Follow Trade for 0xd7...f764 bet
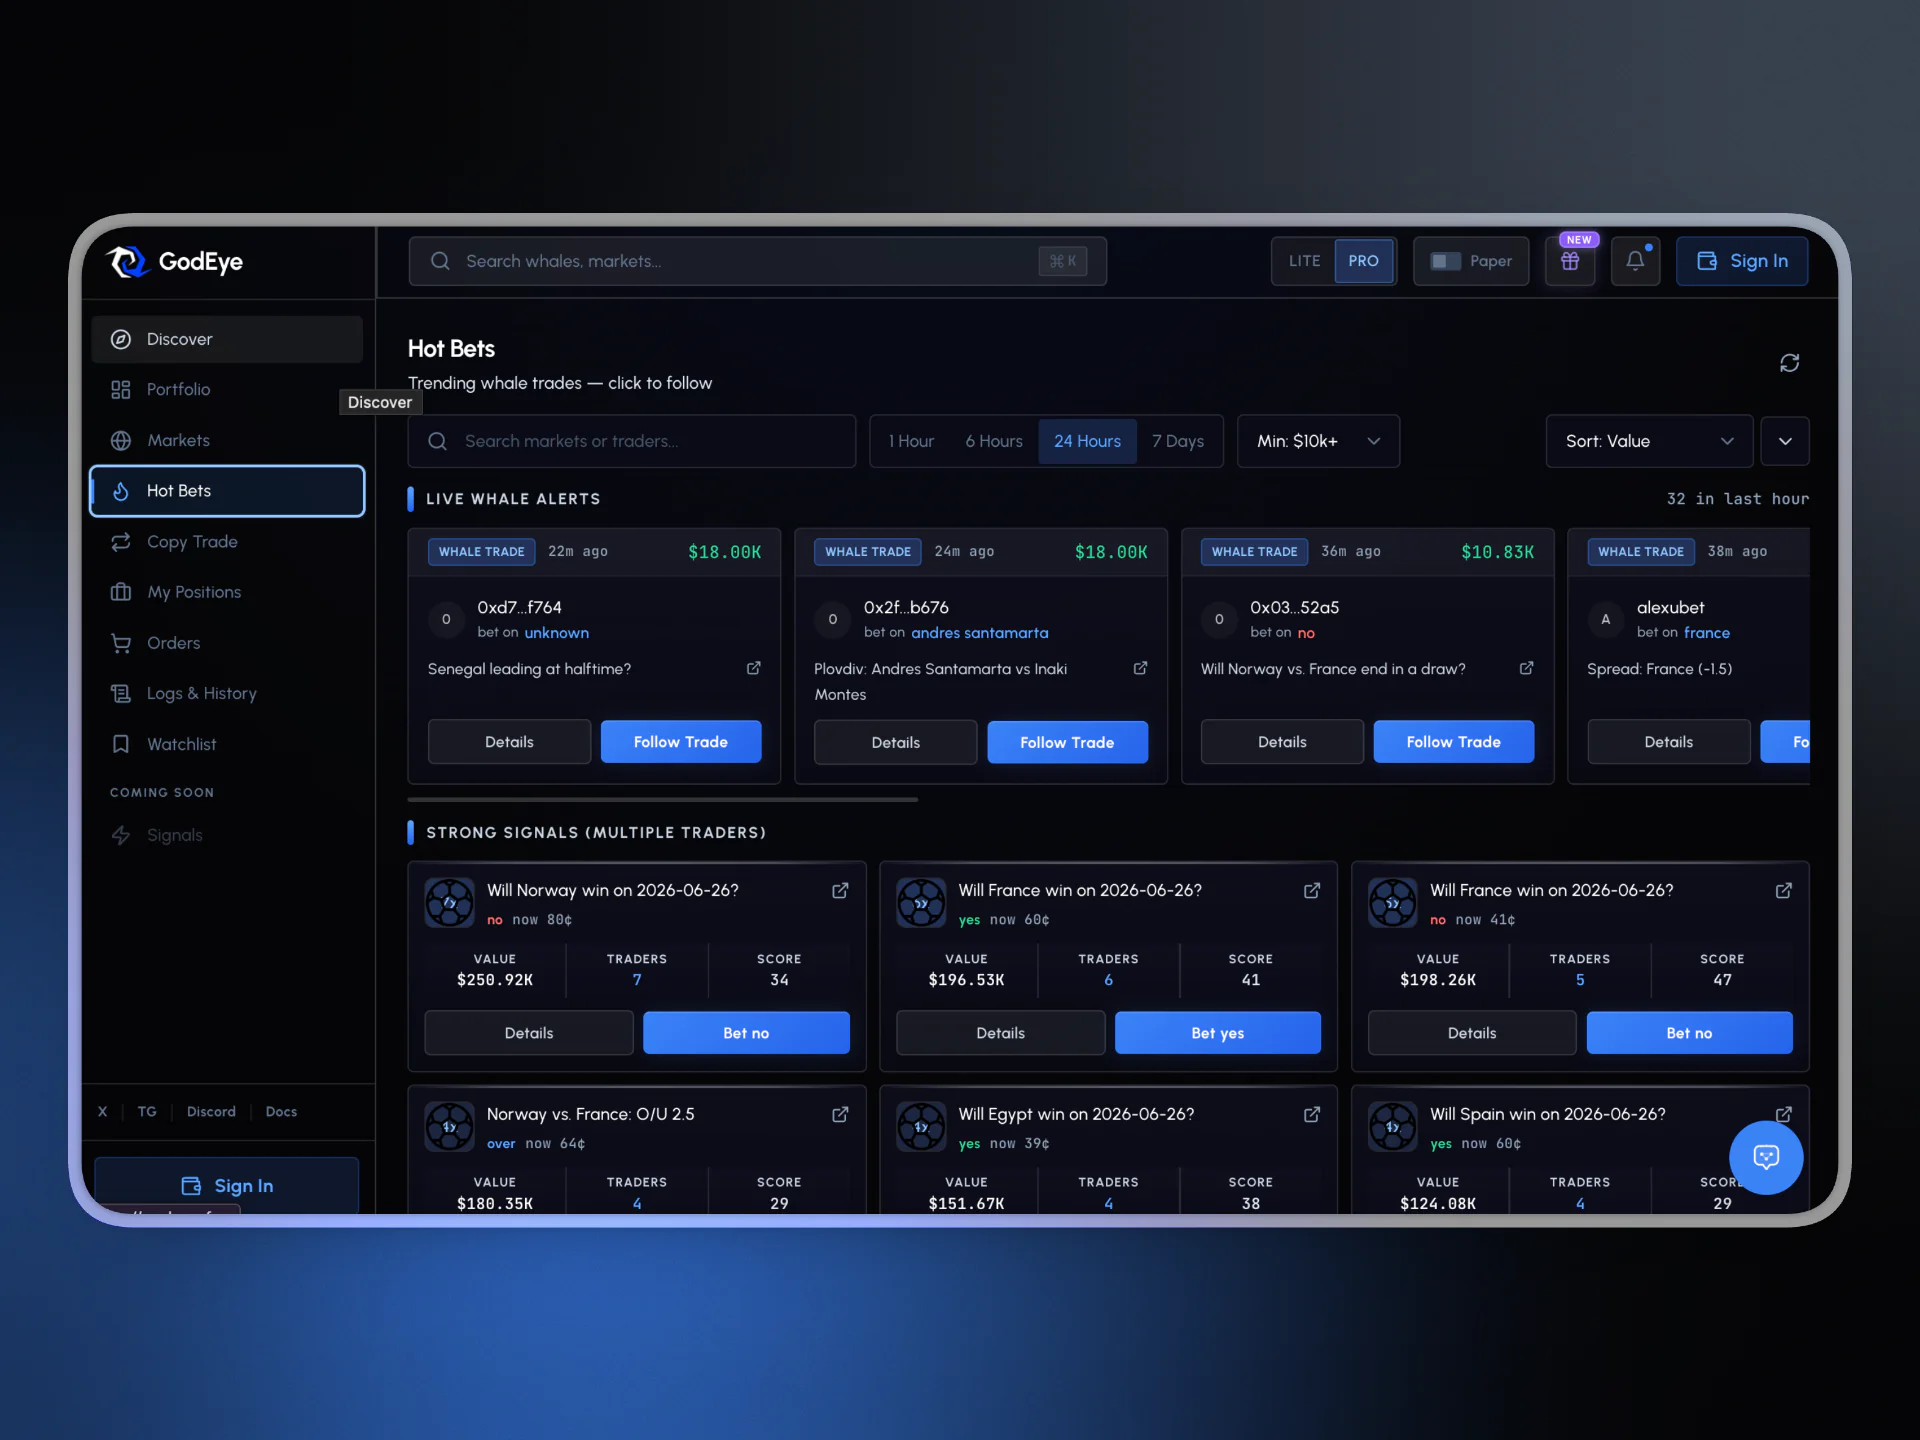Screen dimensions: 1920x1440 [681, 741]
